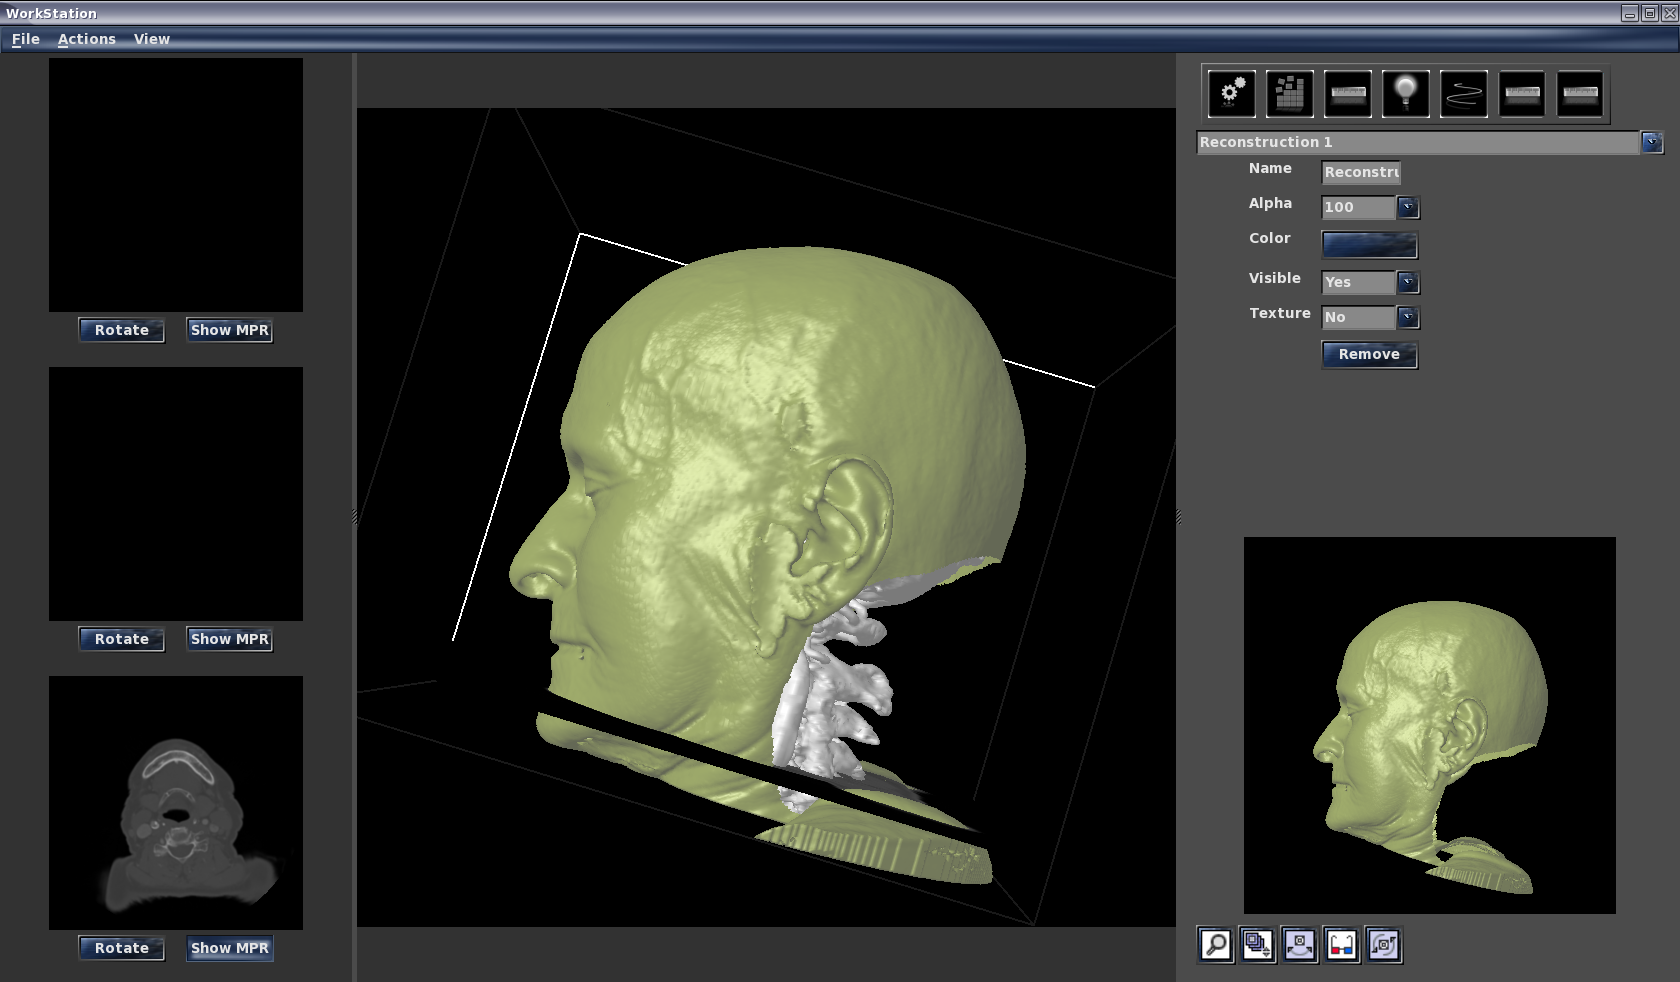This screenshot has width=1680, height=982.
Task: Click the light bulb lighting icon
Action: click(1406, 94)
